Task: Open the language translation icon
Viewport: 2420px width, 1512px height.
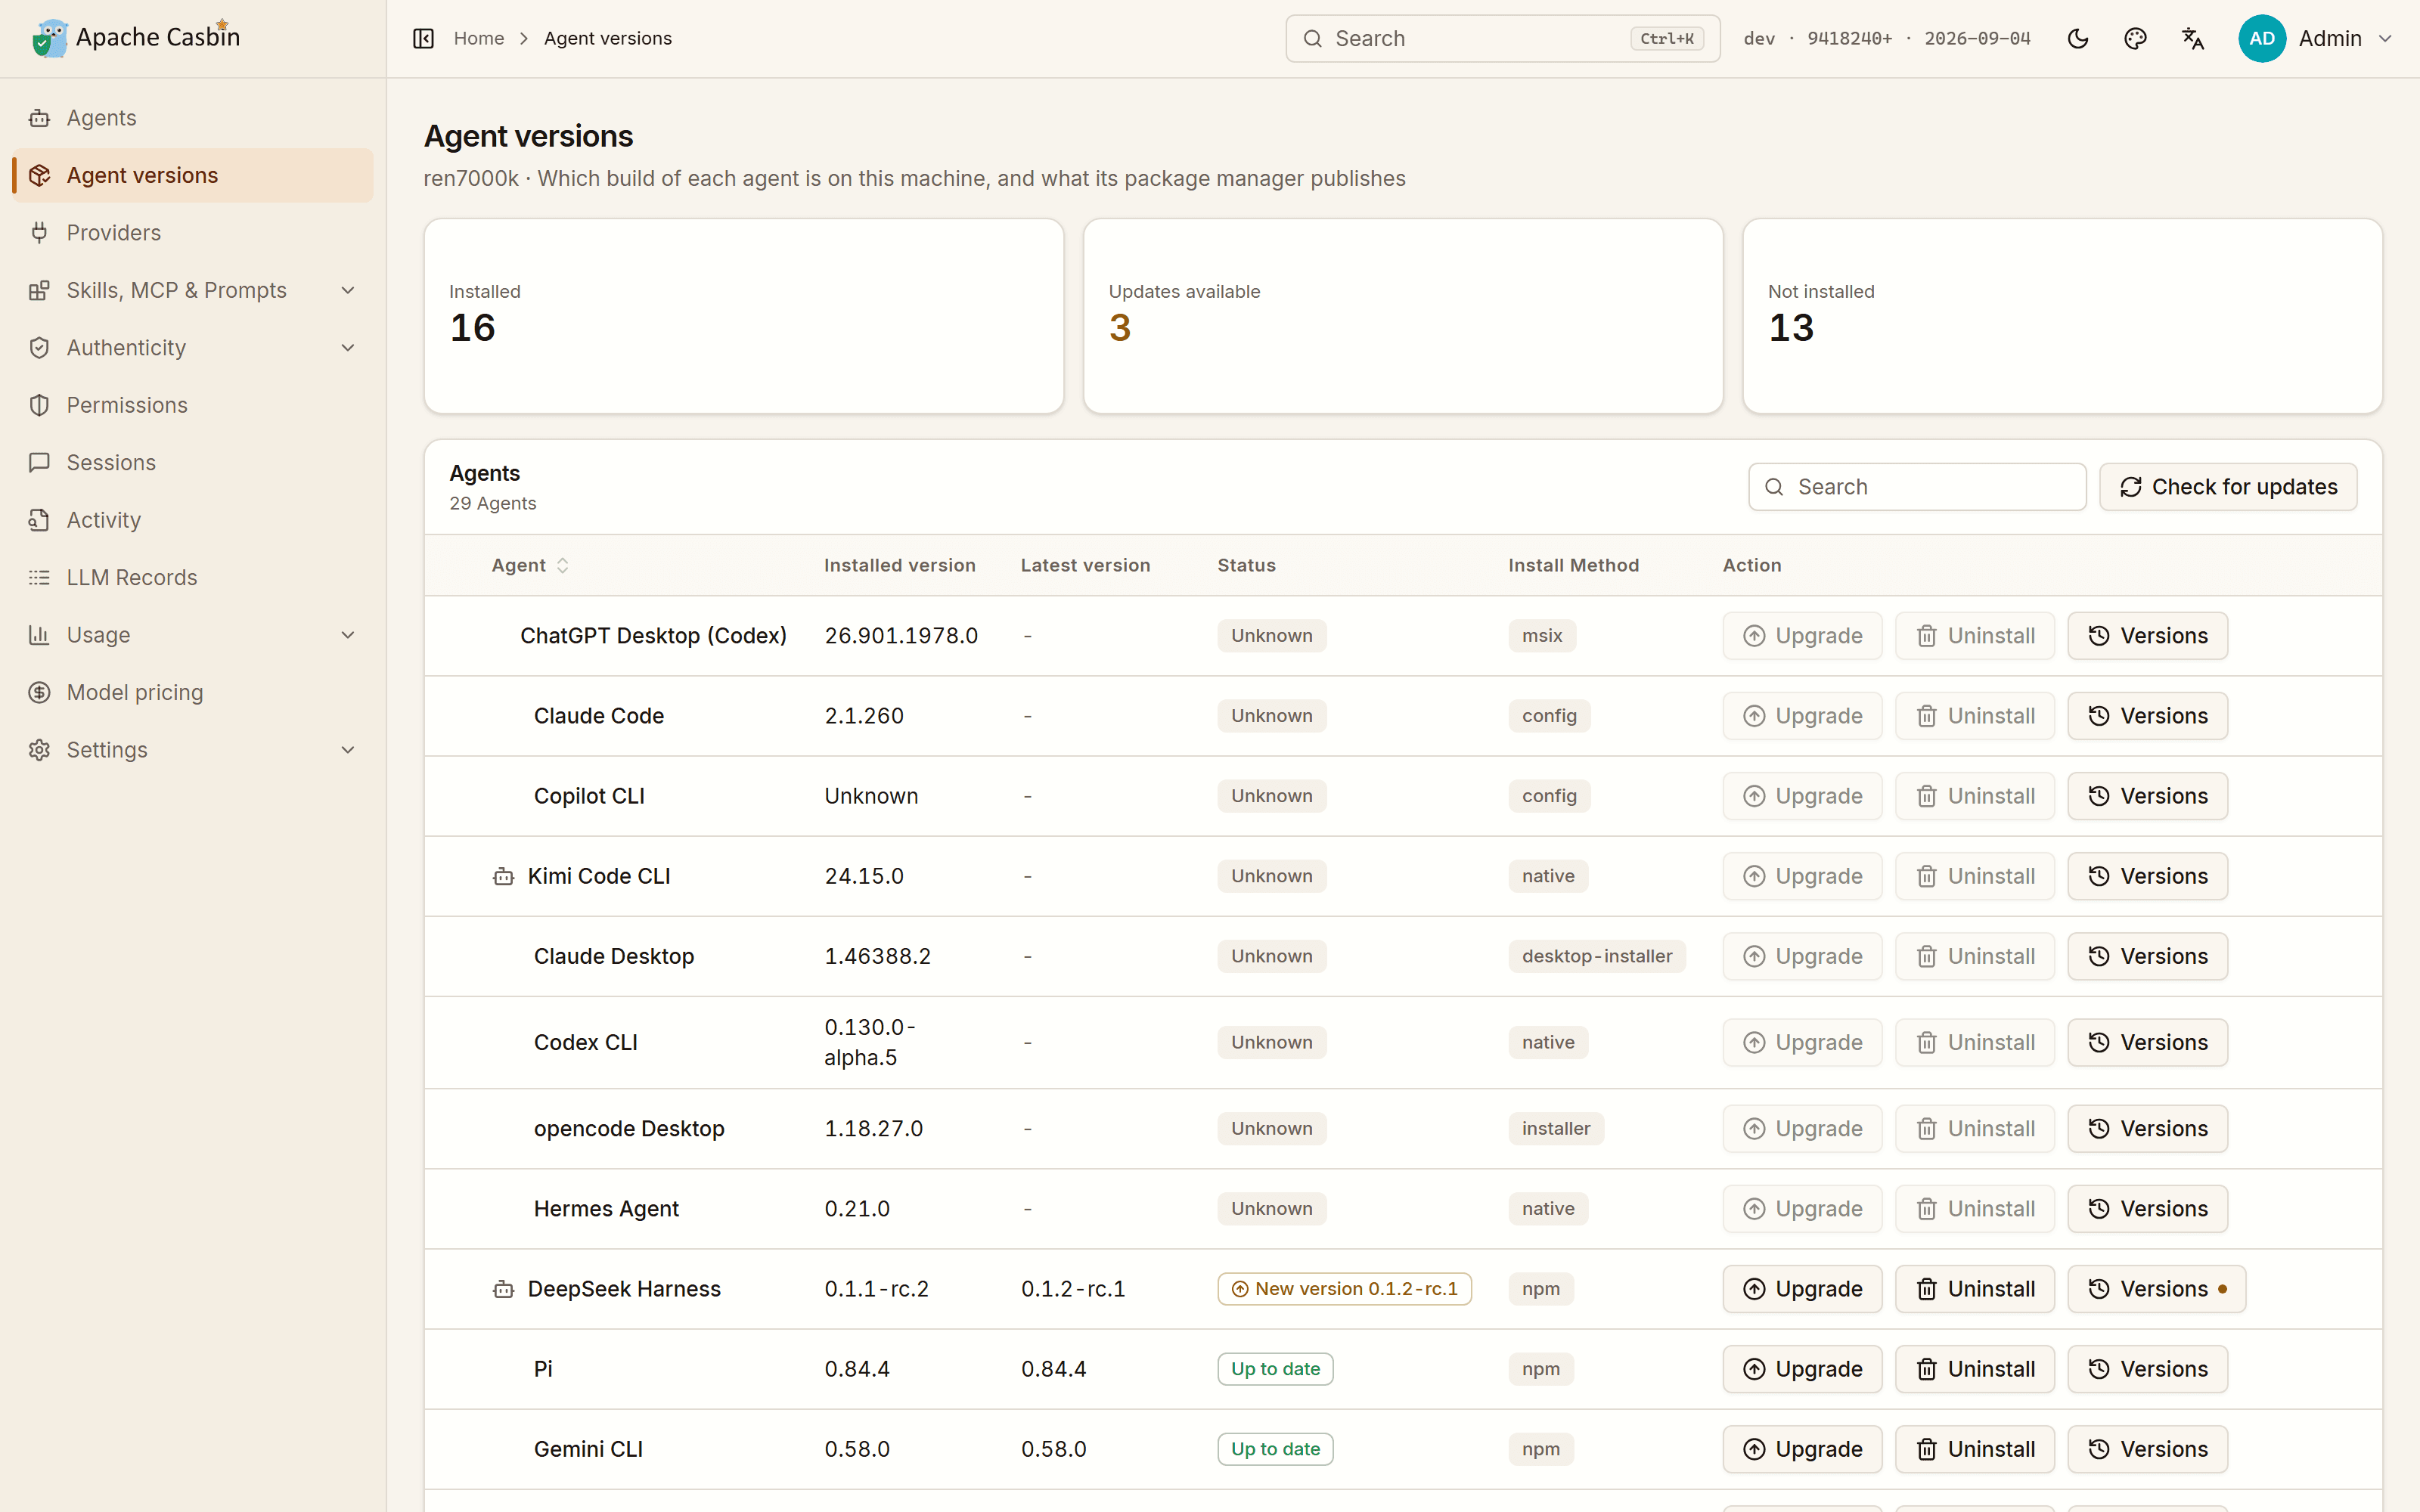Action: coord(2193,38)
